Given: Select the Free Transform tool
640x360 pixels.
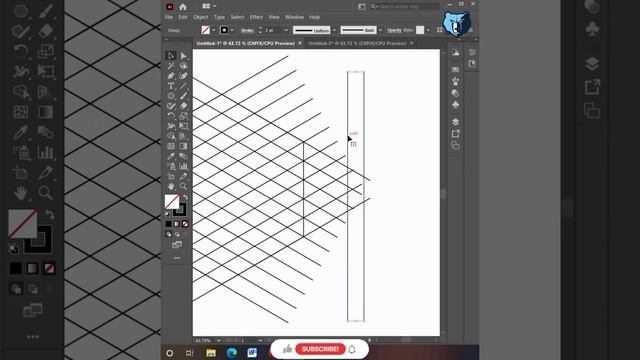Looking at the screenshot, I should click(x=183, y=126).
